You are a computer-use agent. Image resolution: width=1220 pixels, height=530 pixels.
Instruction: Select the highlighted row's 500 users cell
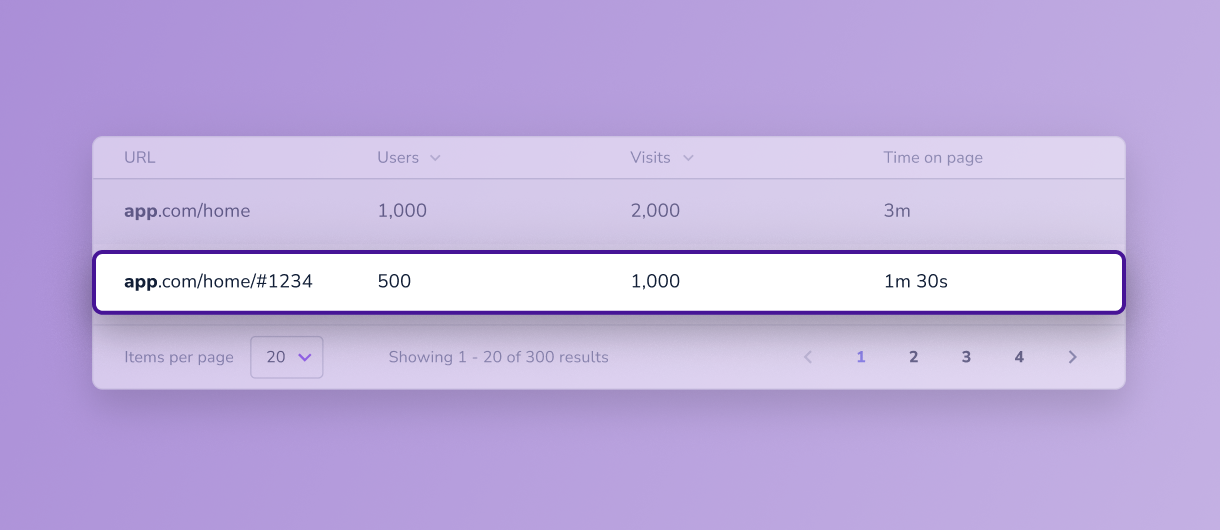click(394, 282)
